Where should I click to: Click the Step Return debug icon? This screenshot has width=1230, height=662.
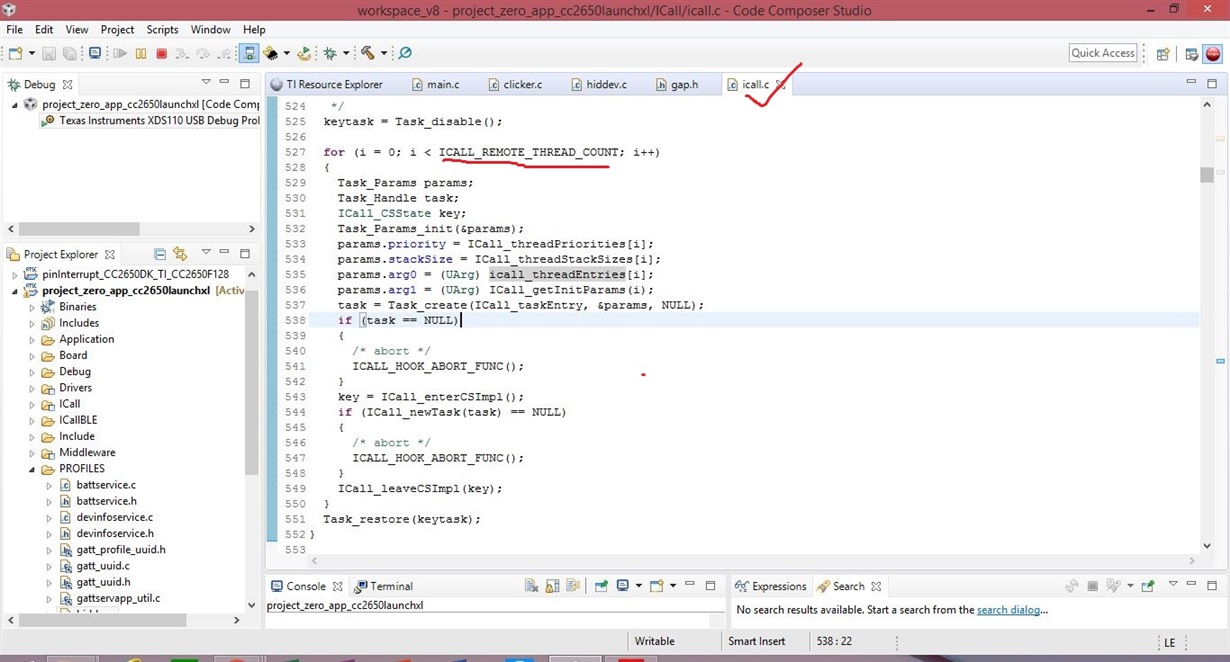pos(225,53)
